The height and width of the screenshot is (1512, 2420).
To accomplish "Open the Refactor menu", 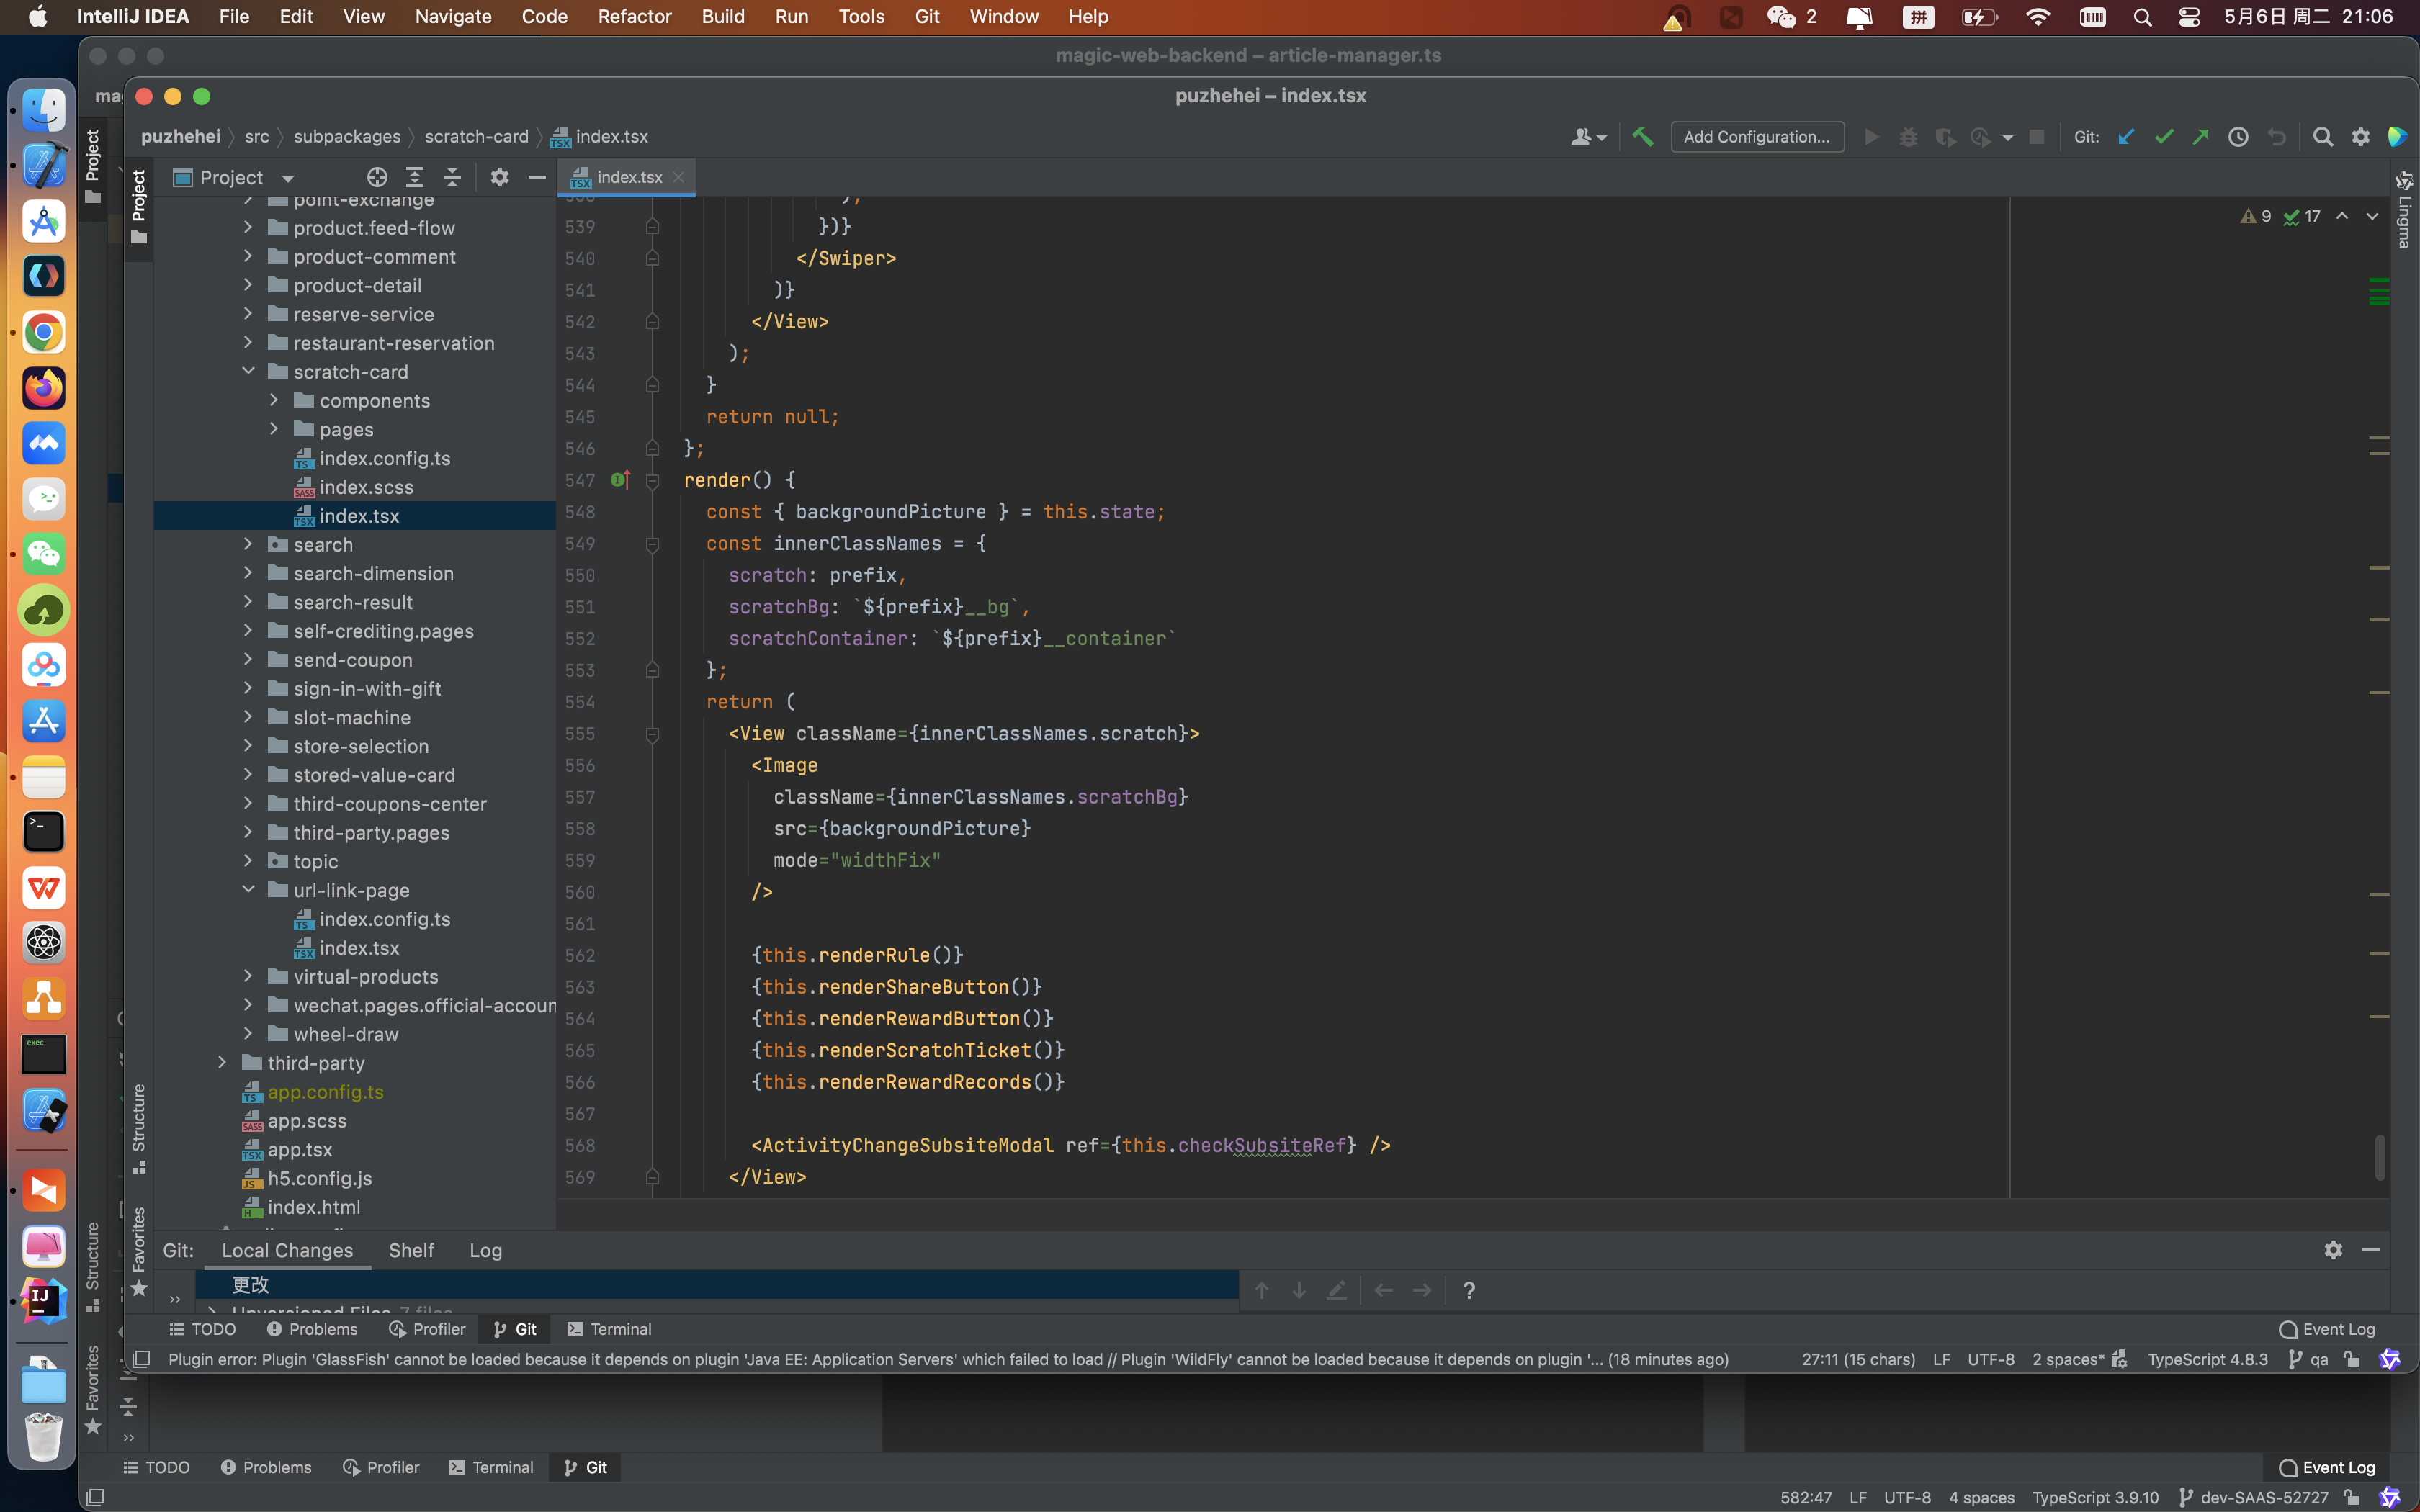I will pyautogui.click(x=634, y=16).
